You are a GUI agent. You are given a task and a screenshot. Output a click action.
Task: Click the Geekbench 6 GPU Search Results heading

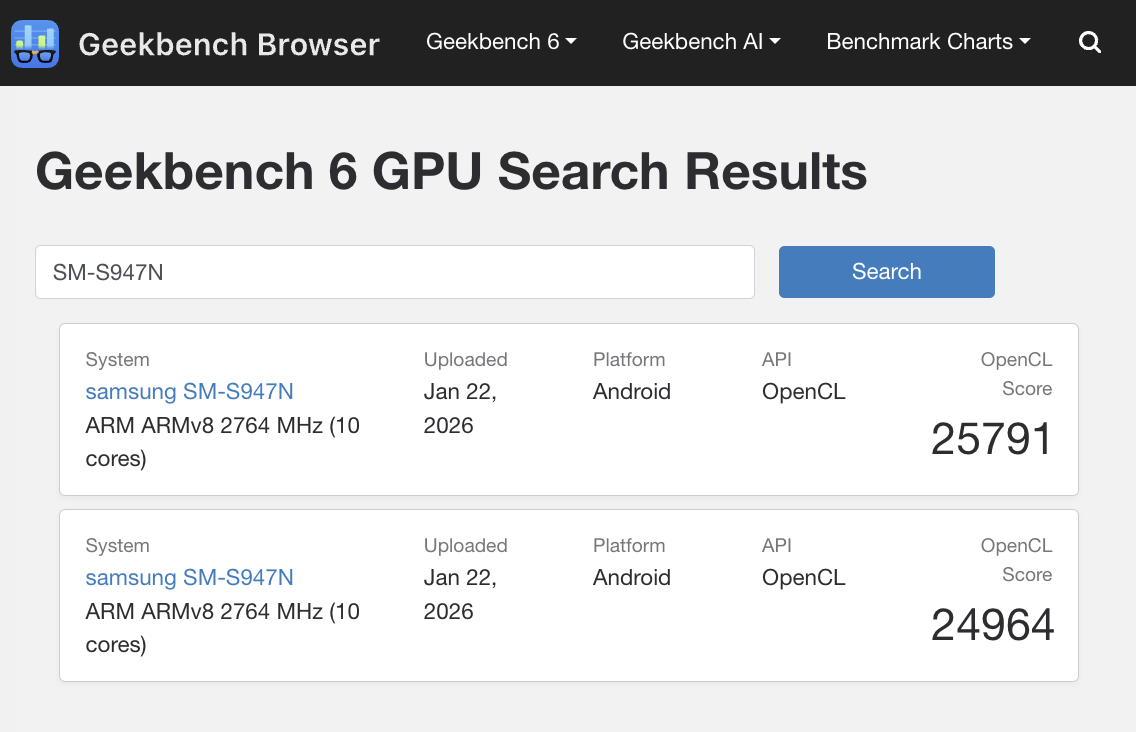[x=451, y=172]
